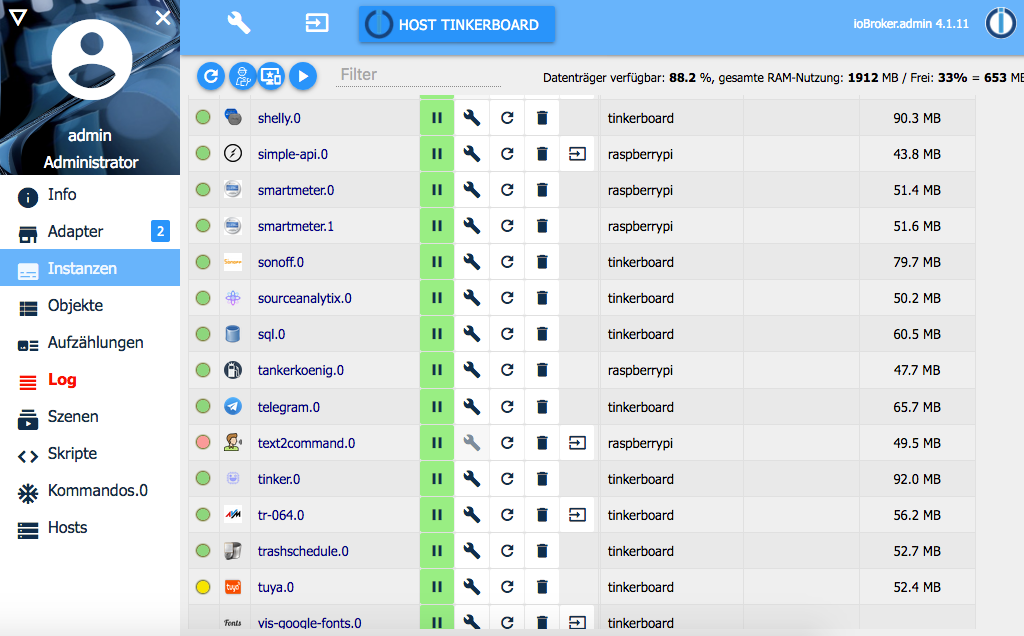Restart the telegram.0 instance
Image resolution: width=1024 pixels, height=636 pixels.
pyautogui.click(x=507, y=407)
